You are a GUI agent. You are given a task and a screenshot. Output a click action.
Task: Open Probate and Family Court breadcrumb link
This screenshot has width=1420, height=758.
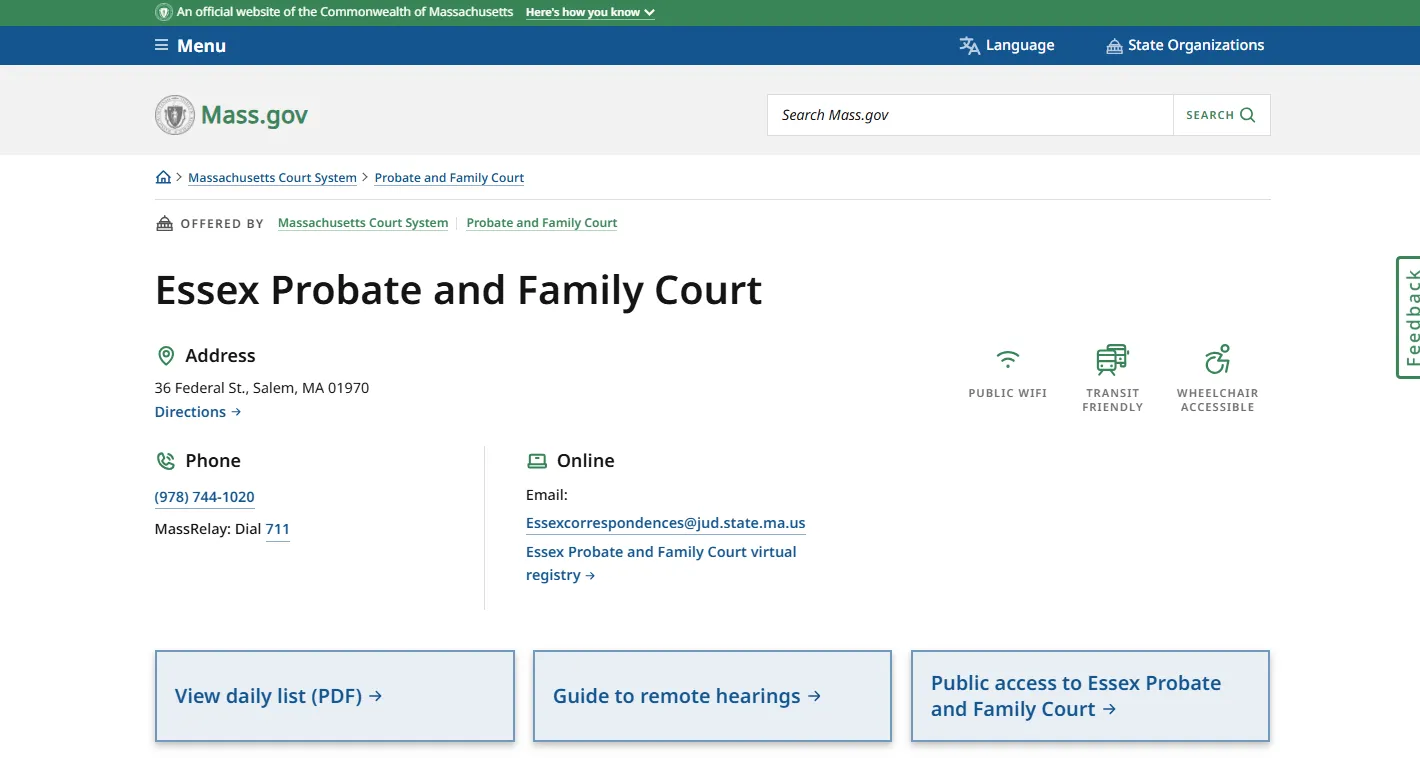[x=449, y=178]
